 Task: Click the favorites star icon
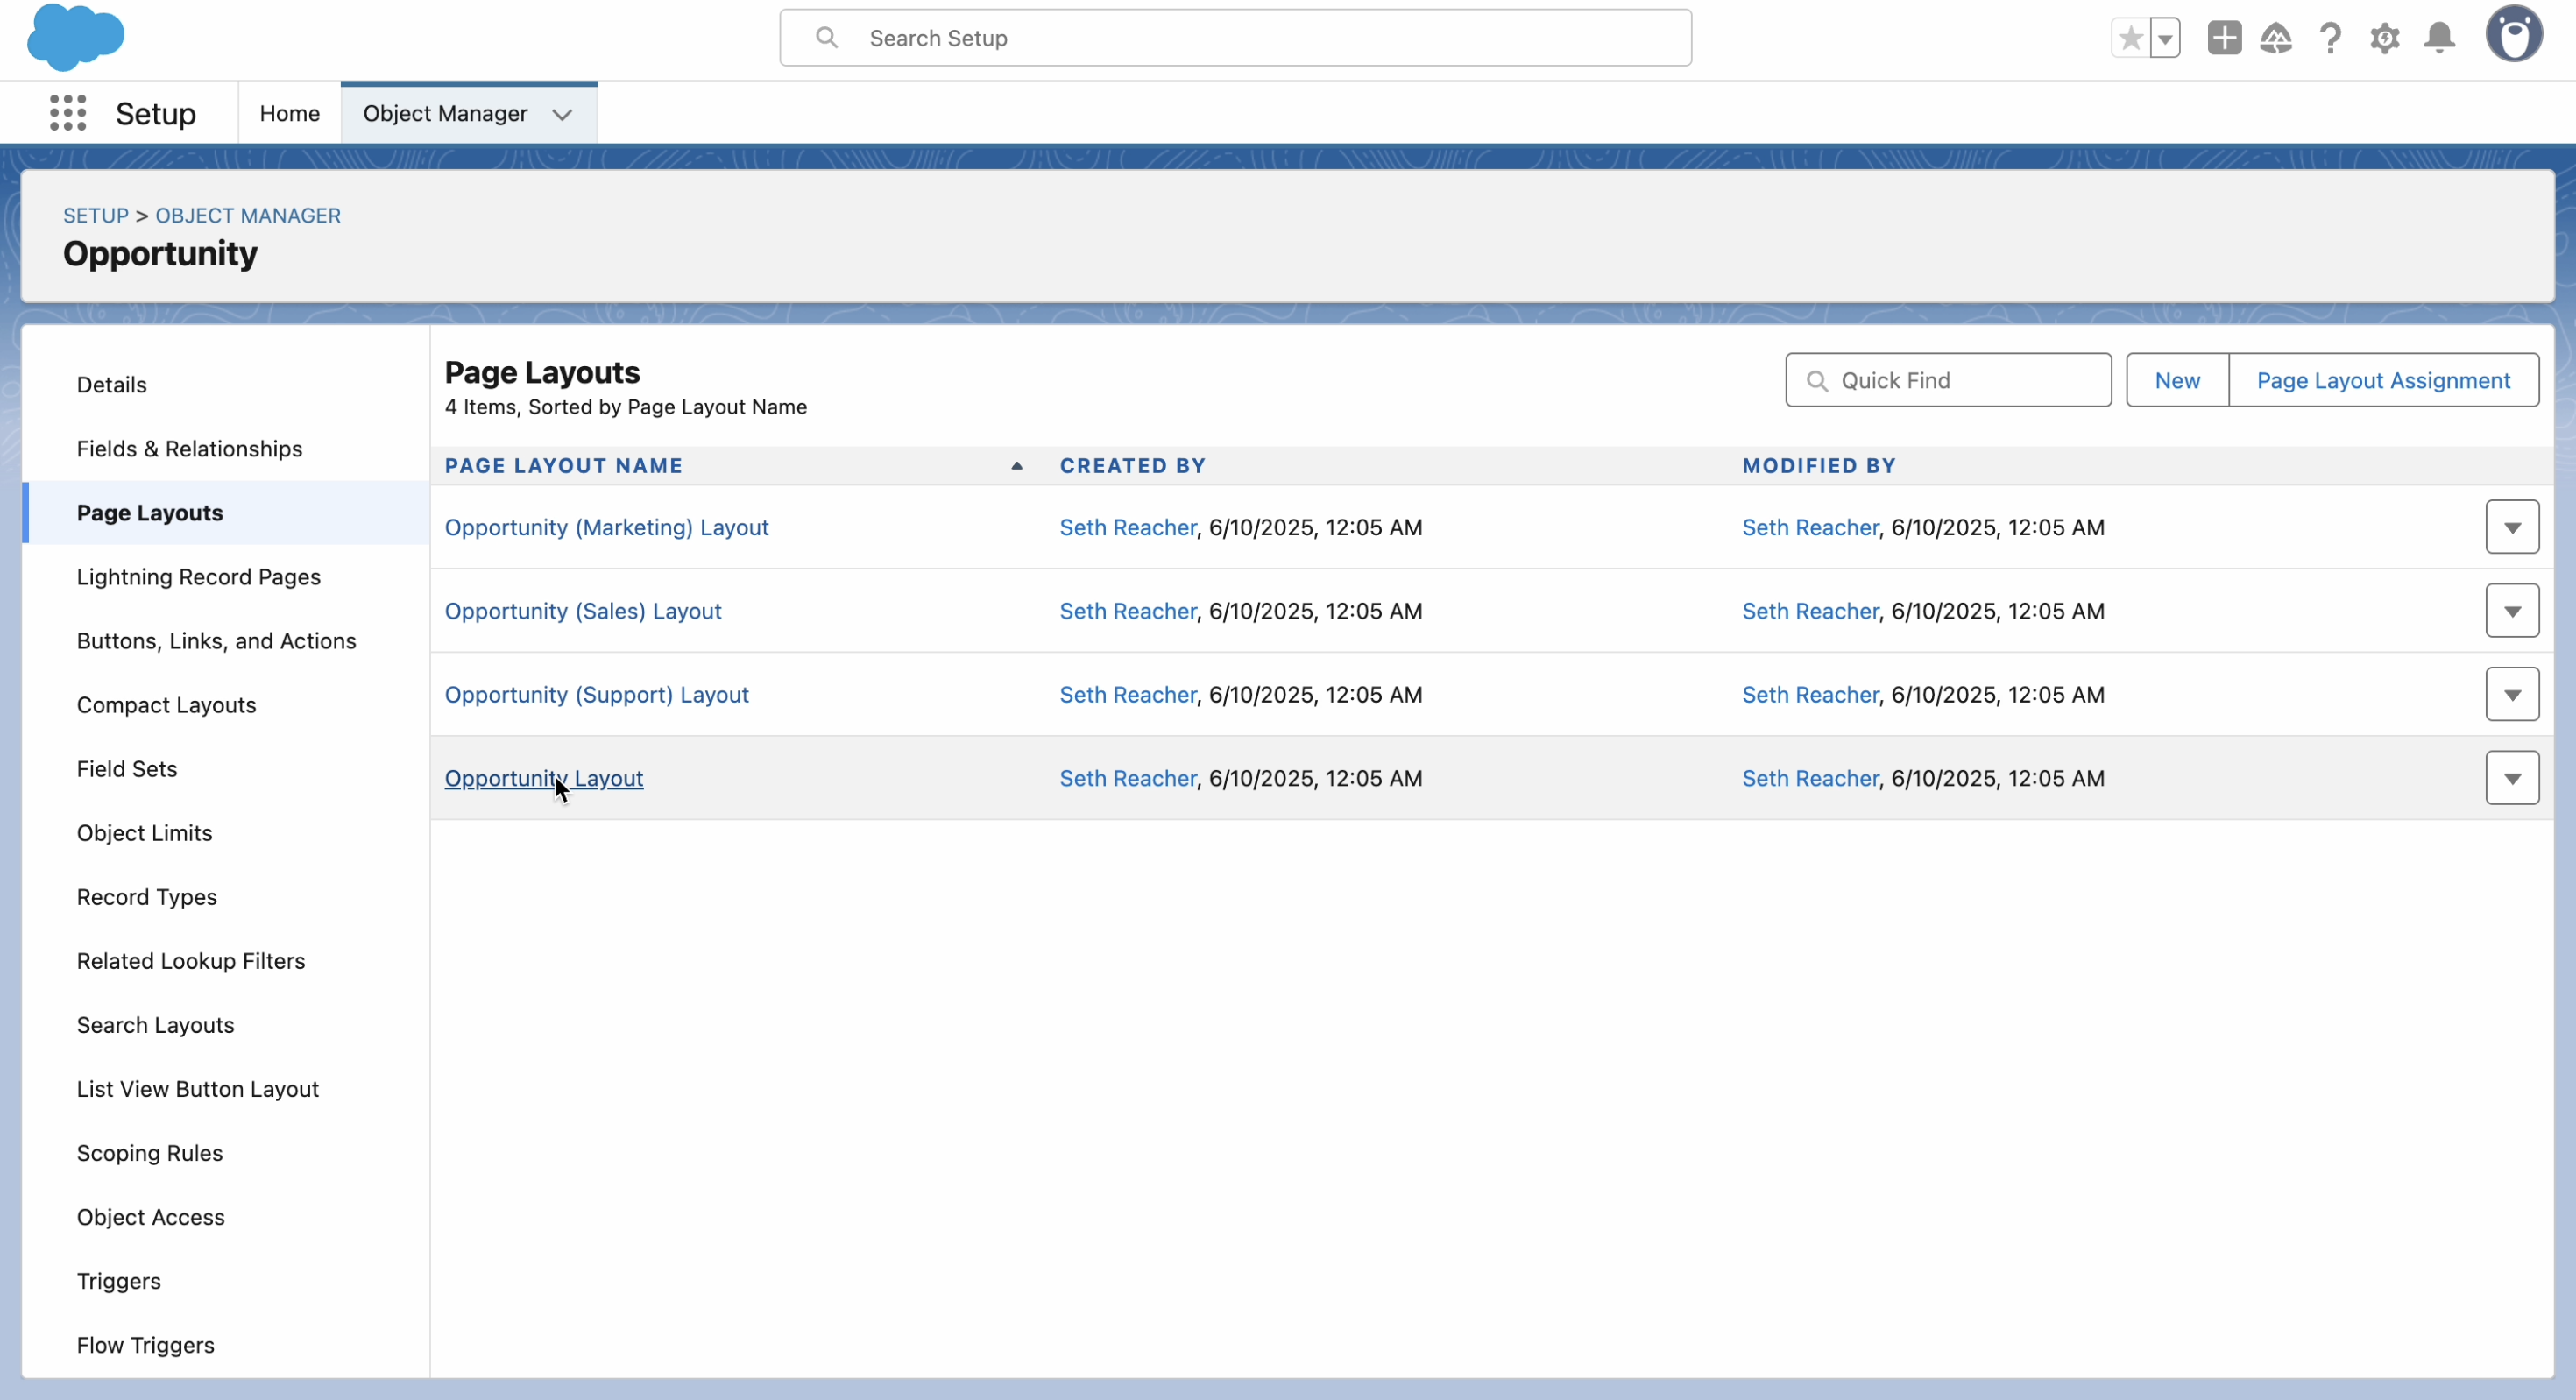pos(2130,38)
